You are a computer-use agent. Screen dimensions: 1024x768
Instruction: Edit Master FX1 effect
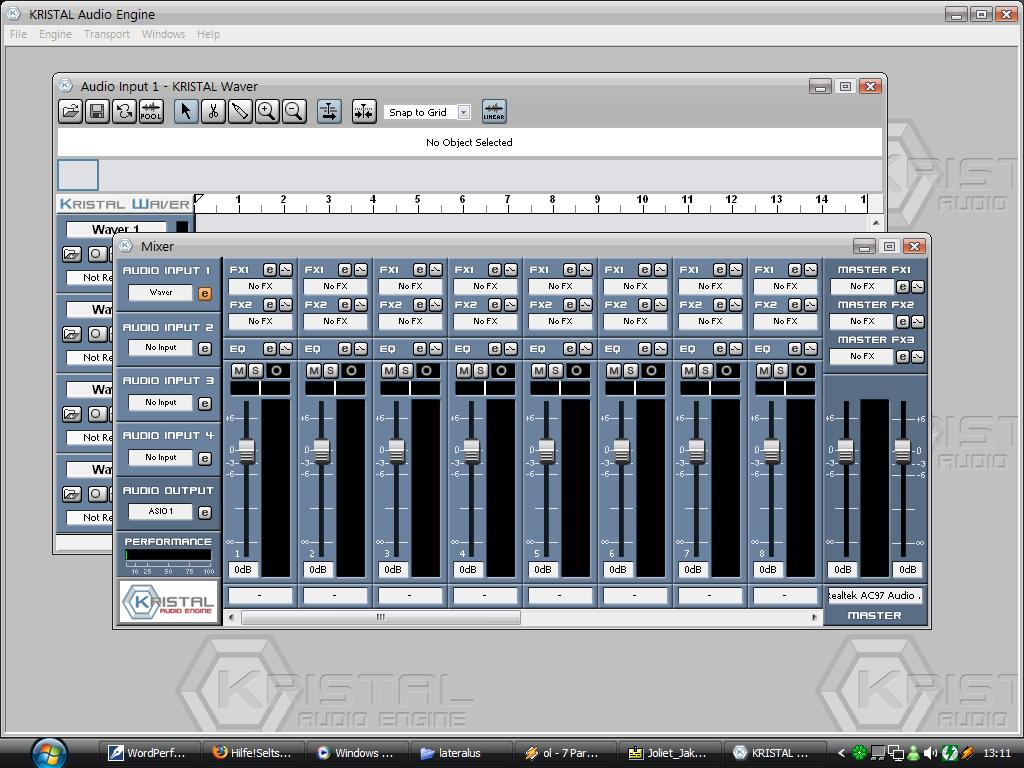pos(903,287)
